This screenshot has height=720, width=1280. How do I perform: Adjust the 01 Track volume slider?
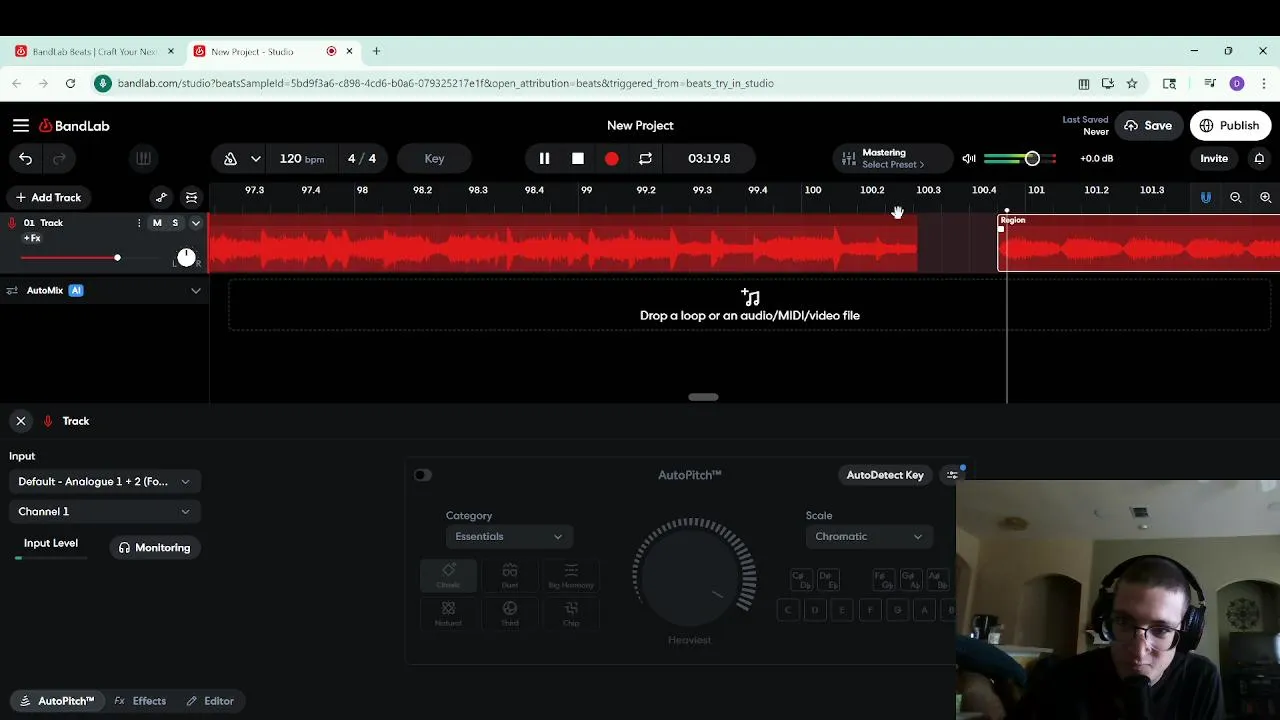click(117, 258)
